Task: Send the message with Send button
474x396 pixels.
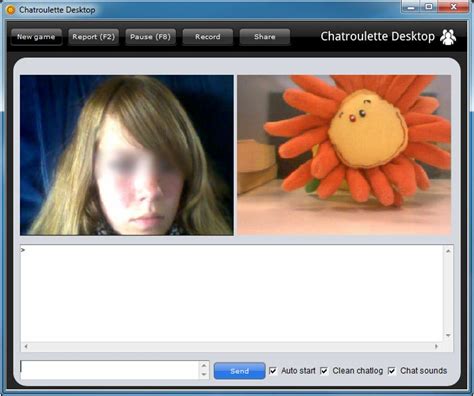Action: (239, 371)
